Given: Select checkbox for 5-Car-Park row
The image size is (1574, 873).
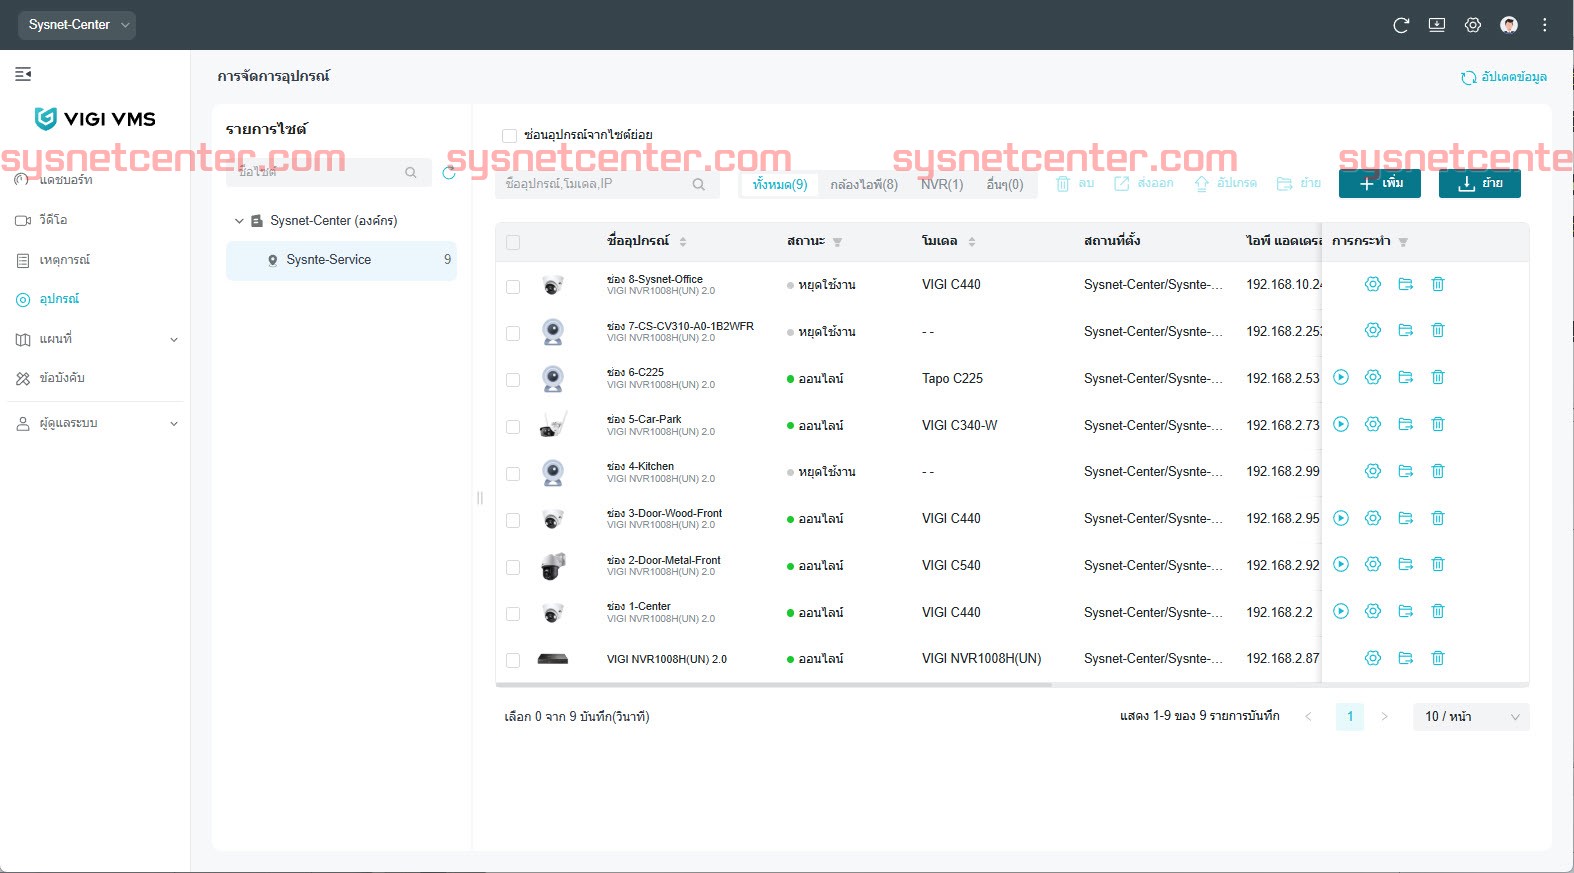Looking at the screenshot, I should coord(513,427).
